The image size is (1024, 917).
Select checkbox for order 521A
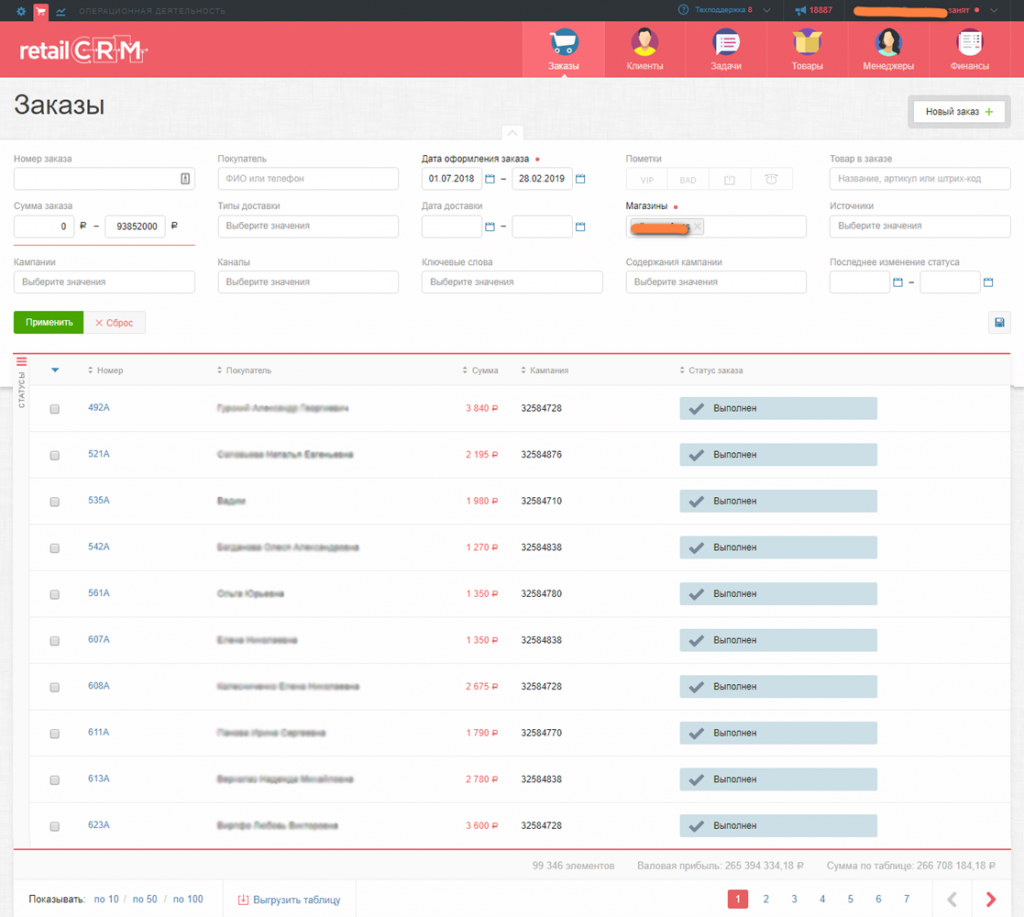pos(55,455)
